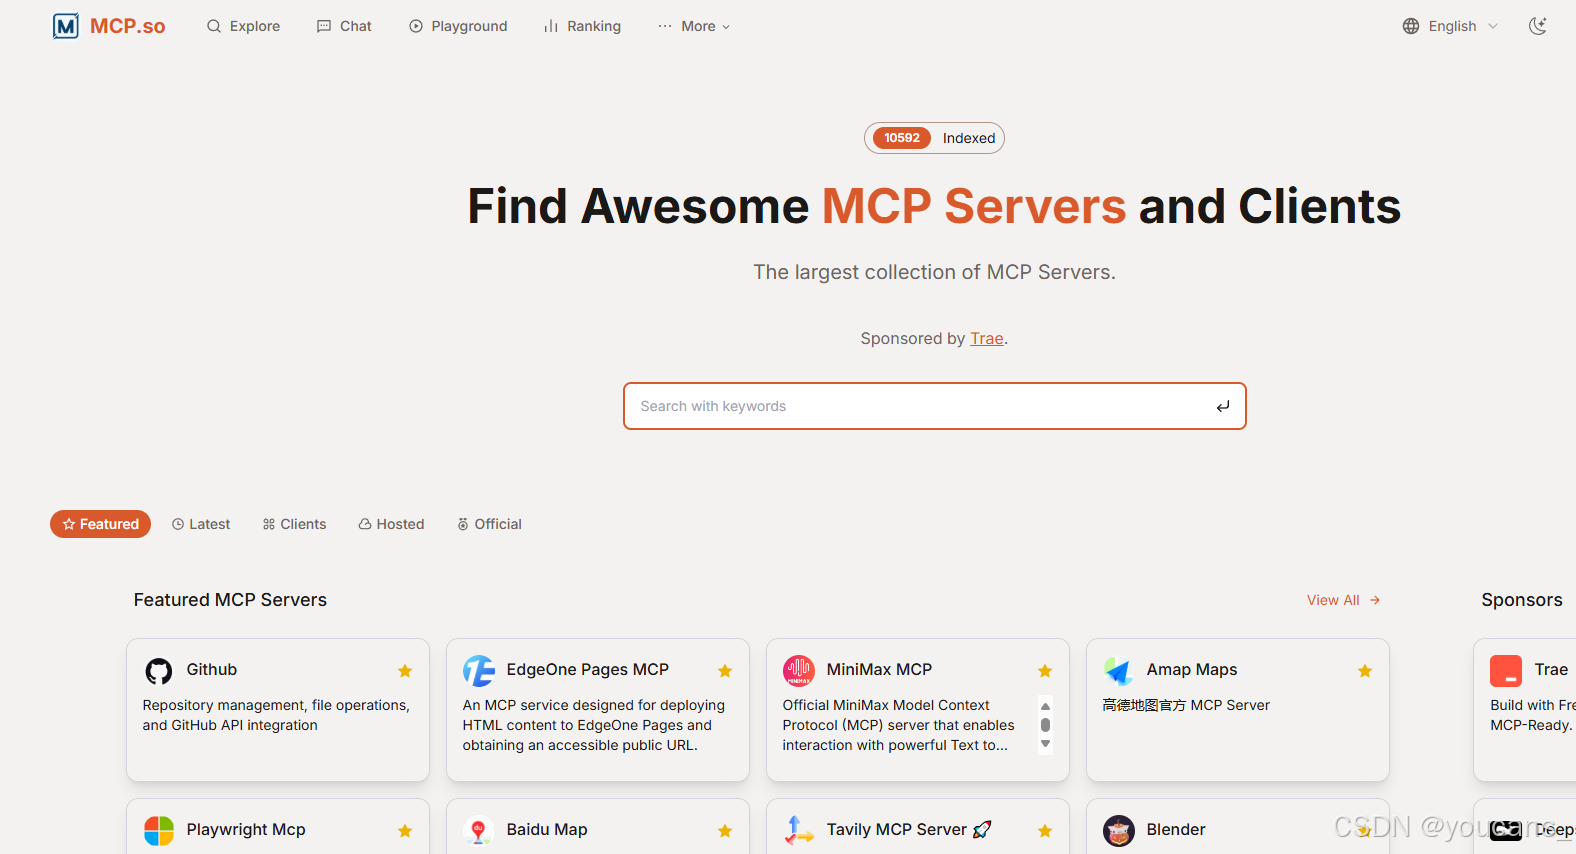
Task: Open the Blender logo icon
Action: pyautogui.click(x=1119, y=831)
